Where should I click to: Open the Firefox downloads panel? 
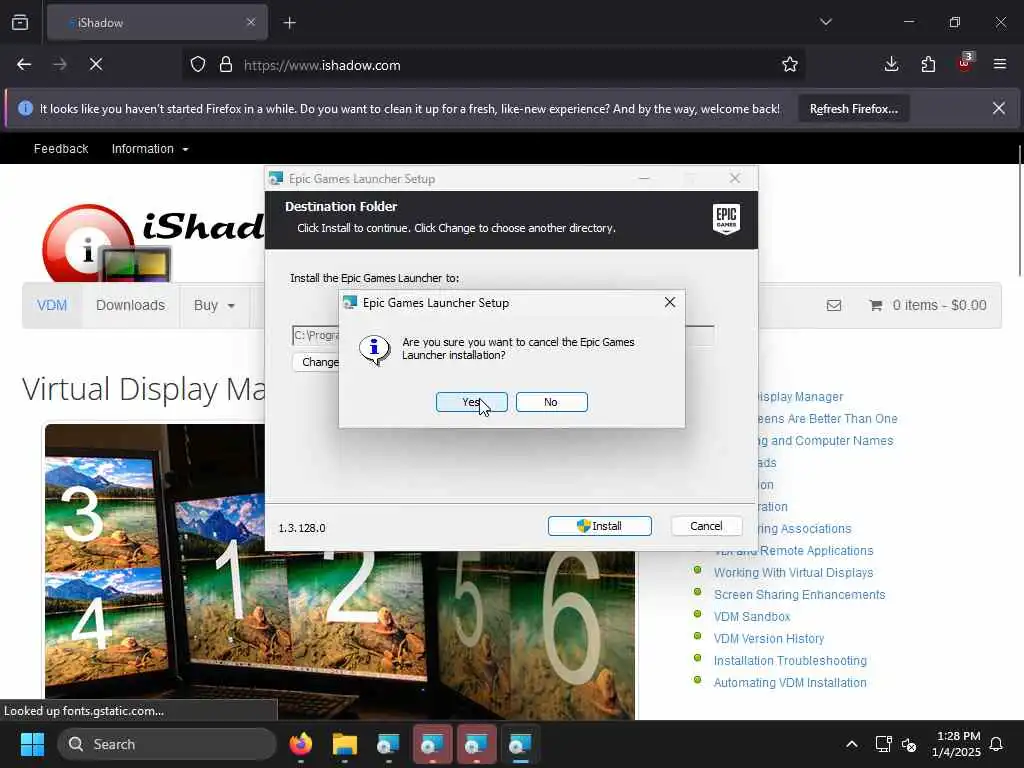click(891, 64)
